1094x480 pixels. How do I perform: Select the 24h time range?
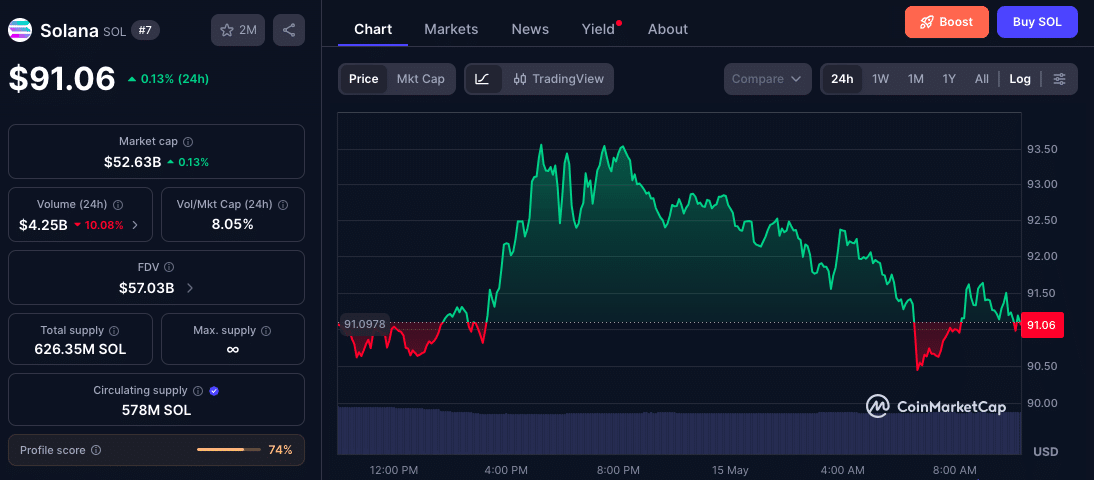842,79
